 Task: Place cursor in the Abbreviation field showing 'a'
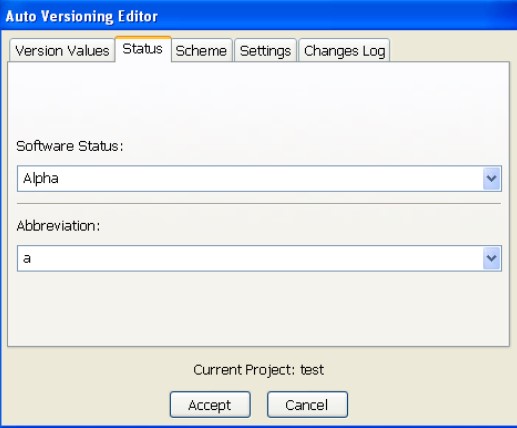[250, 258]
